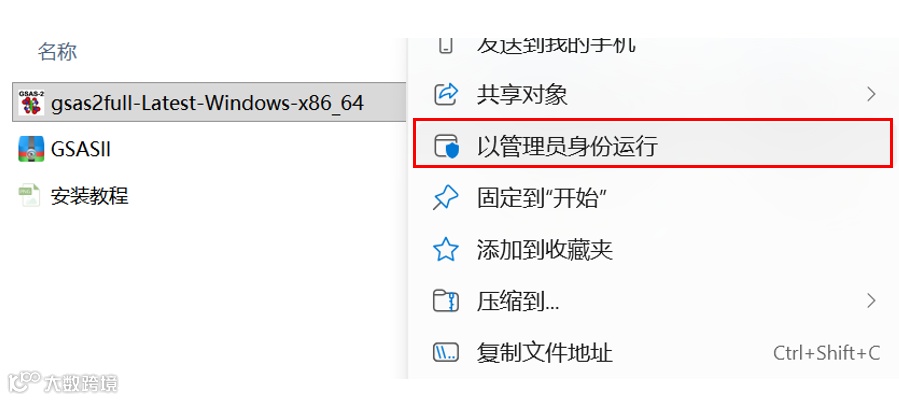The height and width of the screenshot is (400, 899).
Task: Click the pin icon in context menu
Action: click(x=445, y=198)
